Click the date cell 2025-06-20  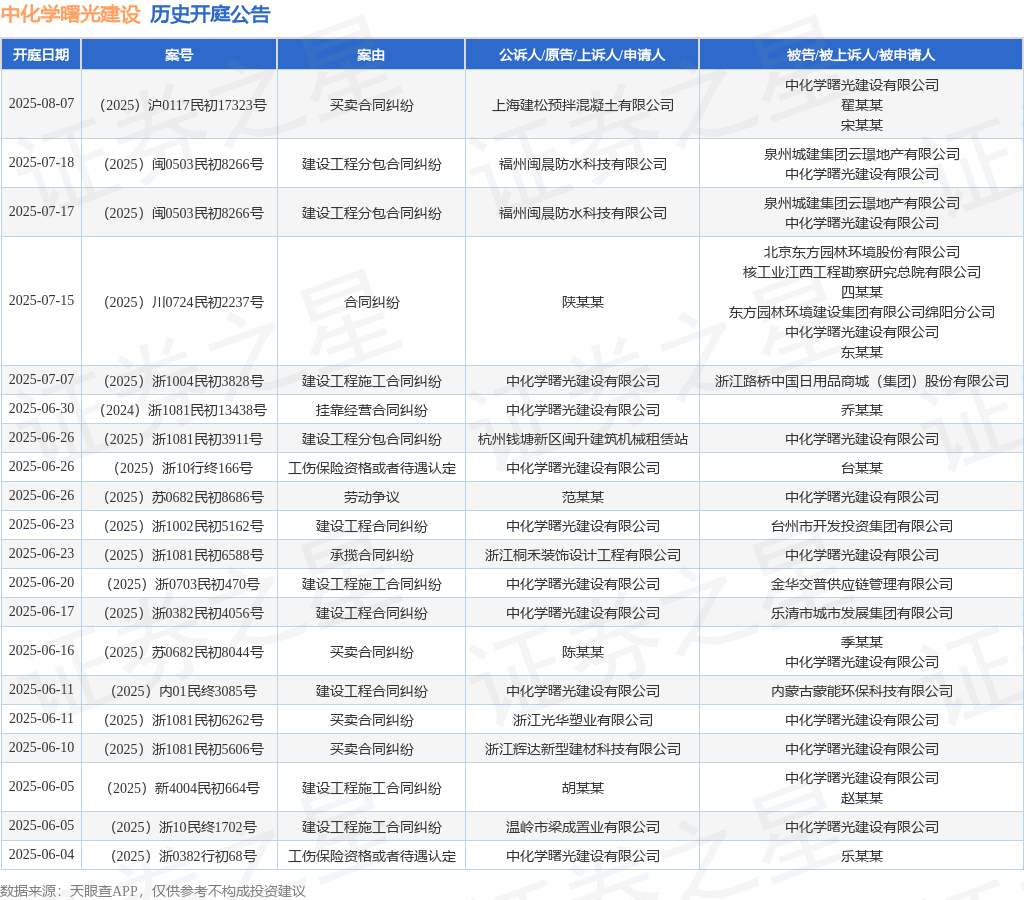pyautogui.click(x=41, y=582)
